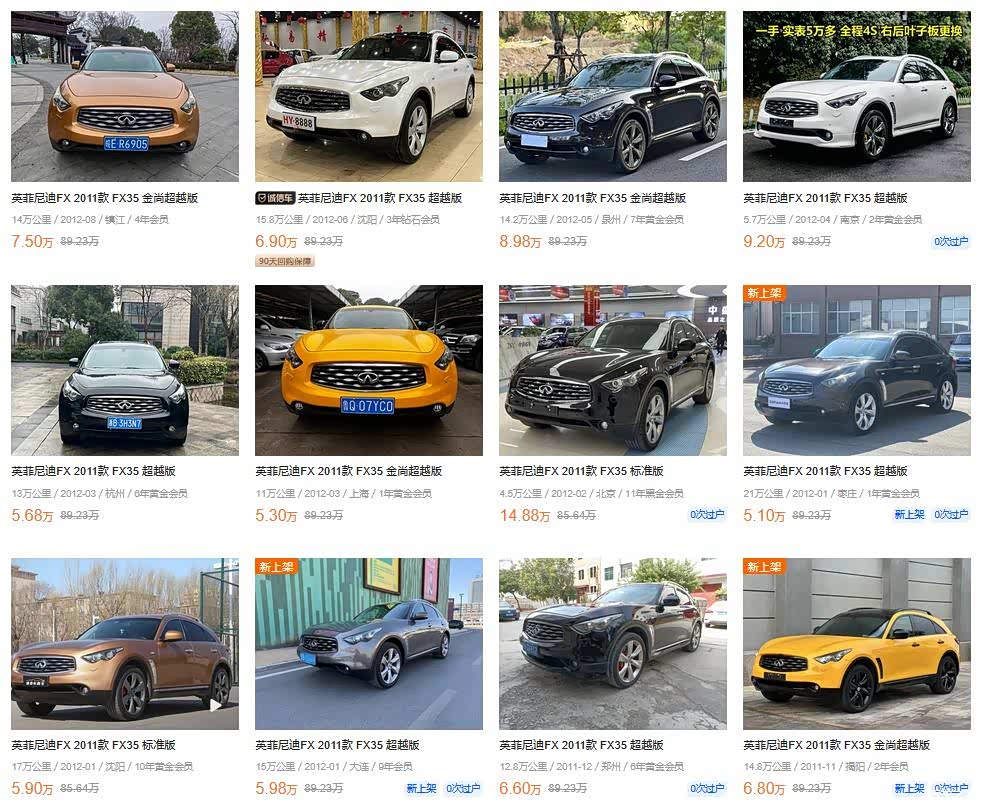Image resolution: width=982 pixels, height=808 pixels.
Task: Click the 0次过户 tag on the 6.60万 Zhengzhou listing
Action: 707,788
